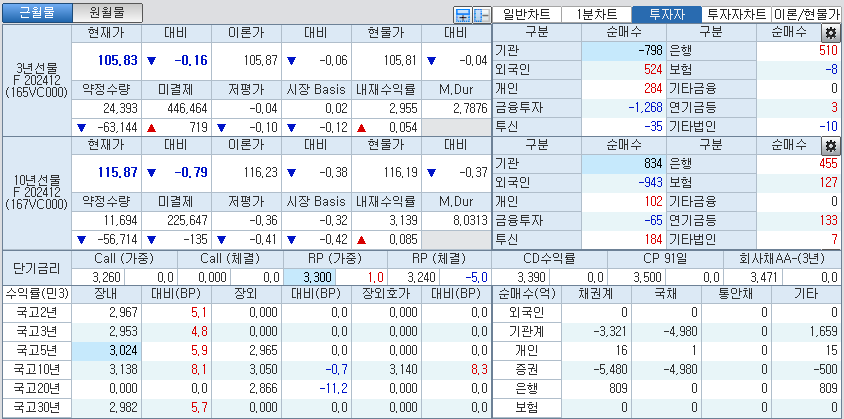Click the 수익률(민3) header cell

(37, 294)
